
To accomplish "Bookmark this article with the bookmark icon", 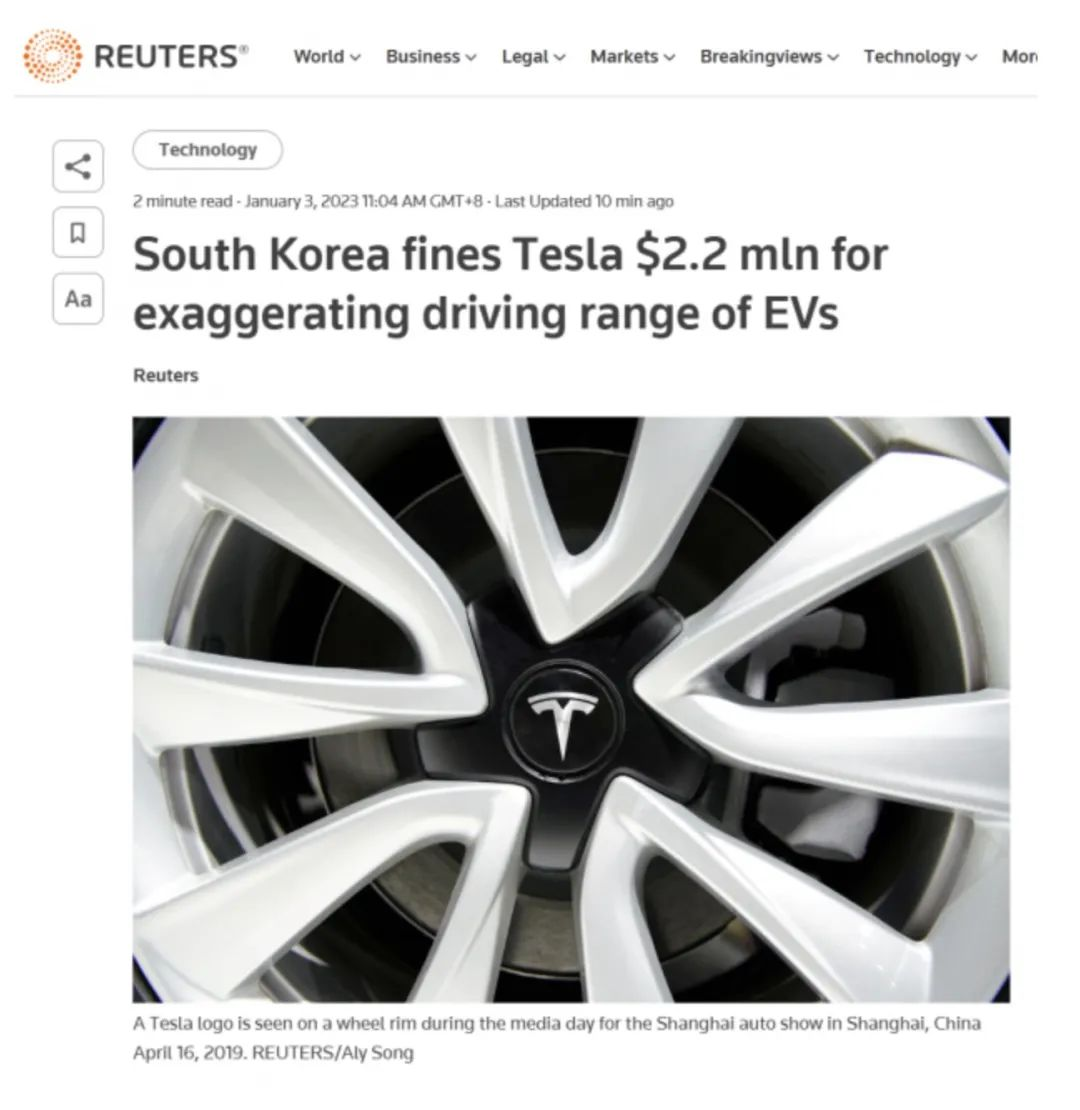I will 78,232.
